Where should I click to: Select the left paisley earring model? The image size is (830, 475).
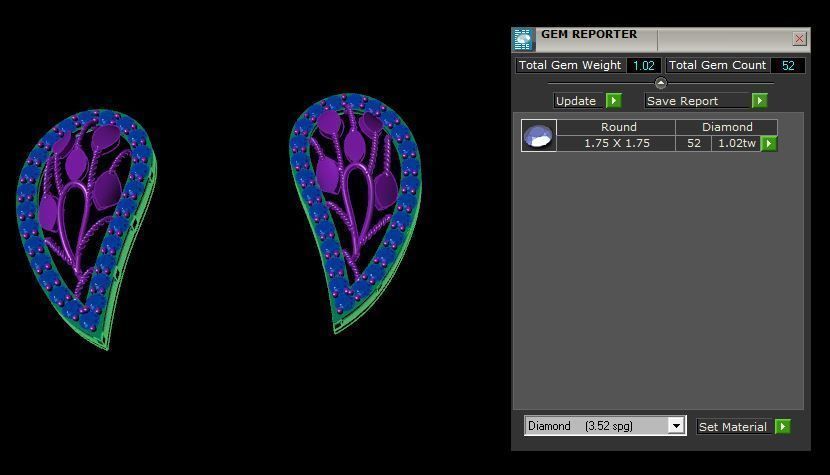click(86, 229)
